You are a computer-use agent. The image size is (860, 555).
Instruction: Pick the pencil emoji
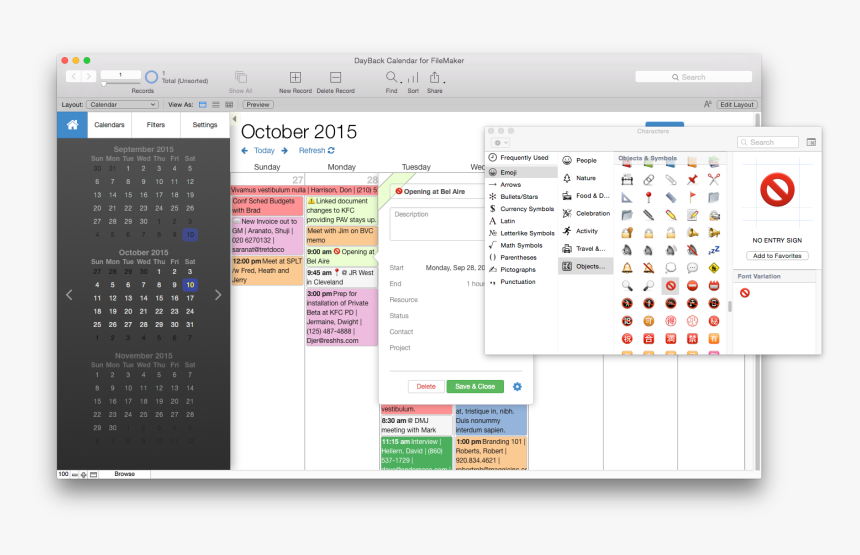pyautogui.click(x=671, y=215)
